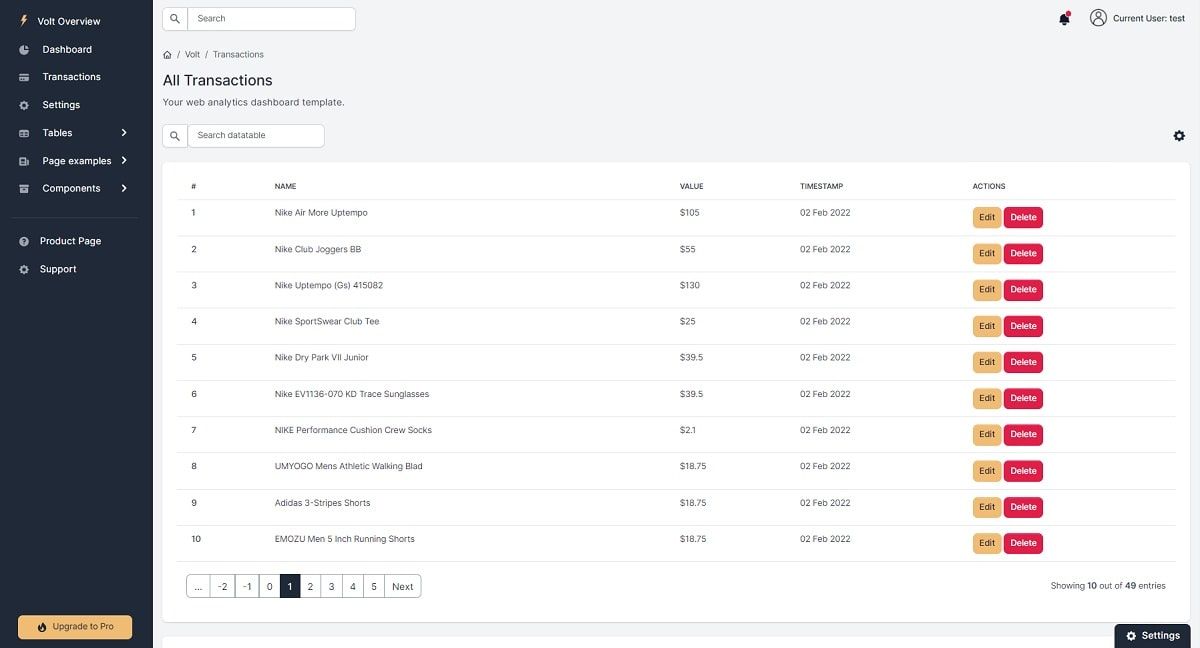The image size is (1200, 648).
Task: Click the VALUE column header
Action: coord(692,187)
